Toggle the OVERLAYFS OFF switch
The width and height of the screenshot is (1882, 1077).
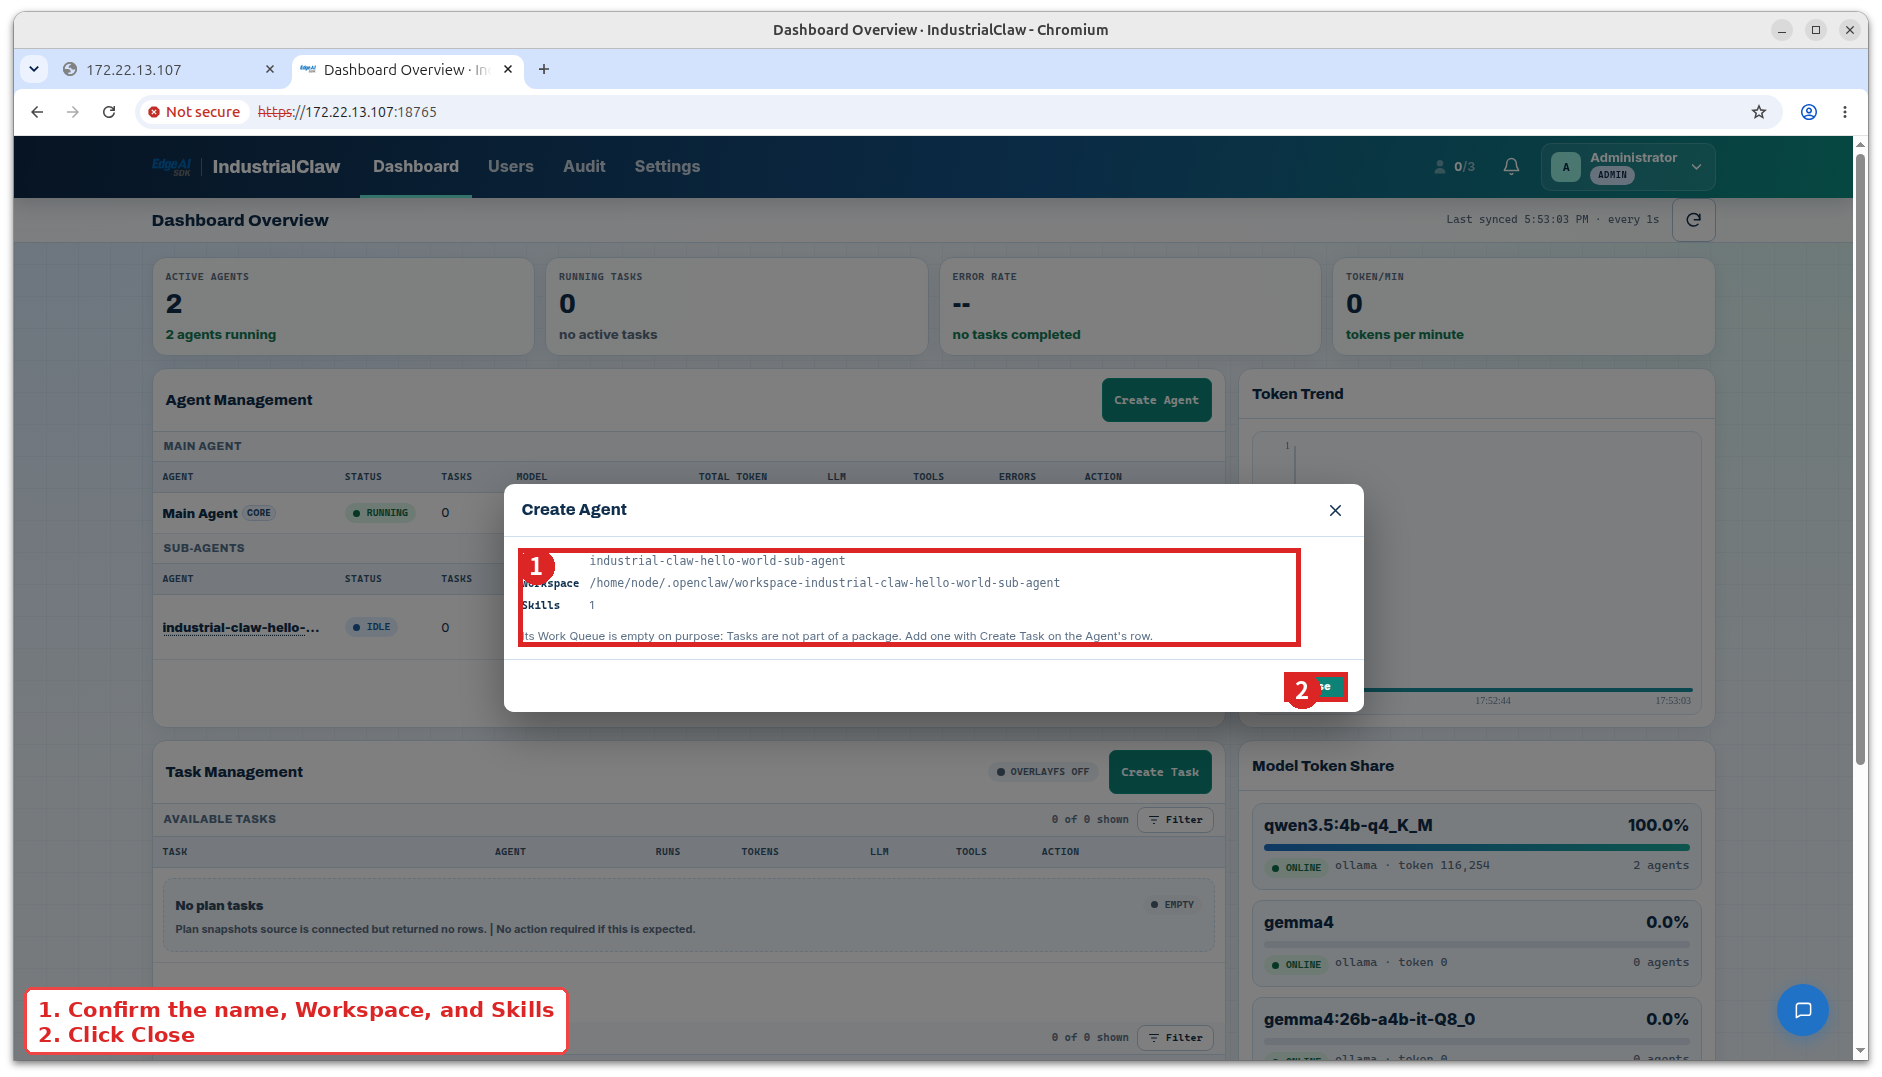(x=1043, y=772)
